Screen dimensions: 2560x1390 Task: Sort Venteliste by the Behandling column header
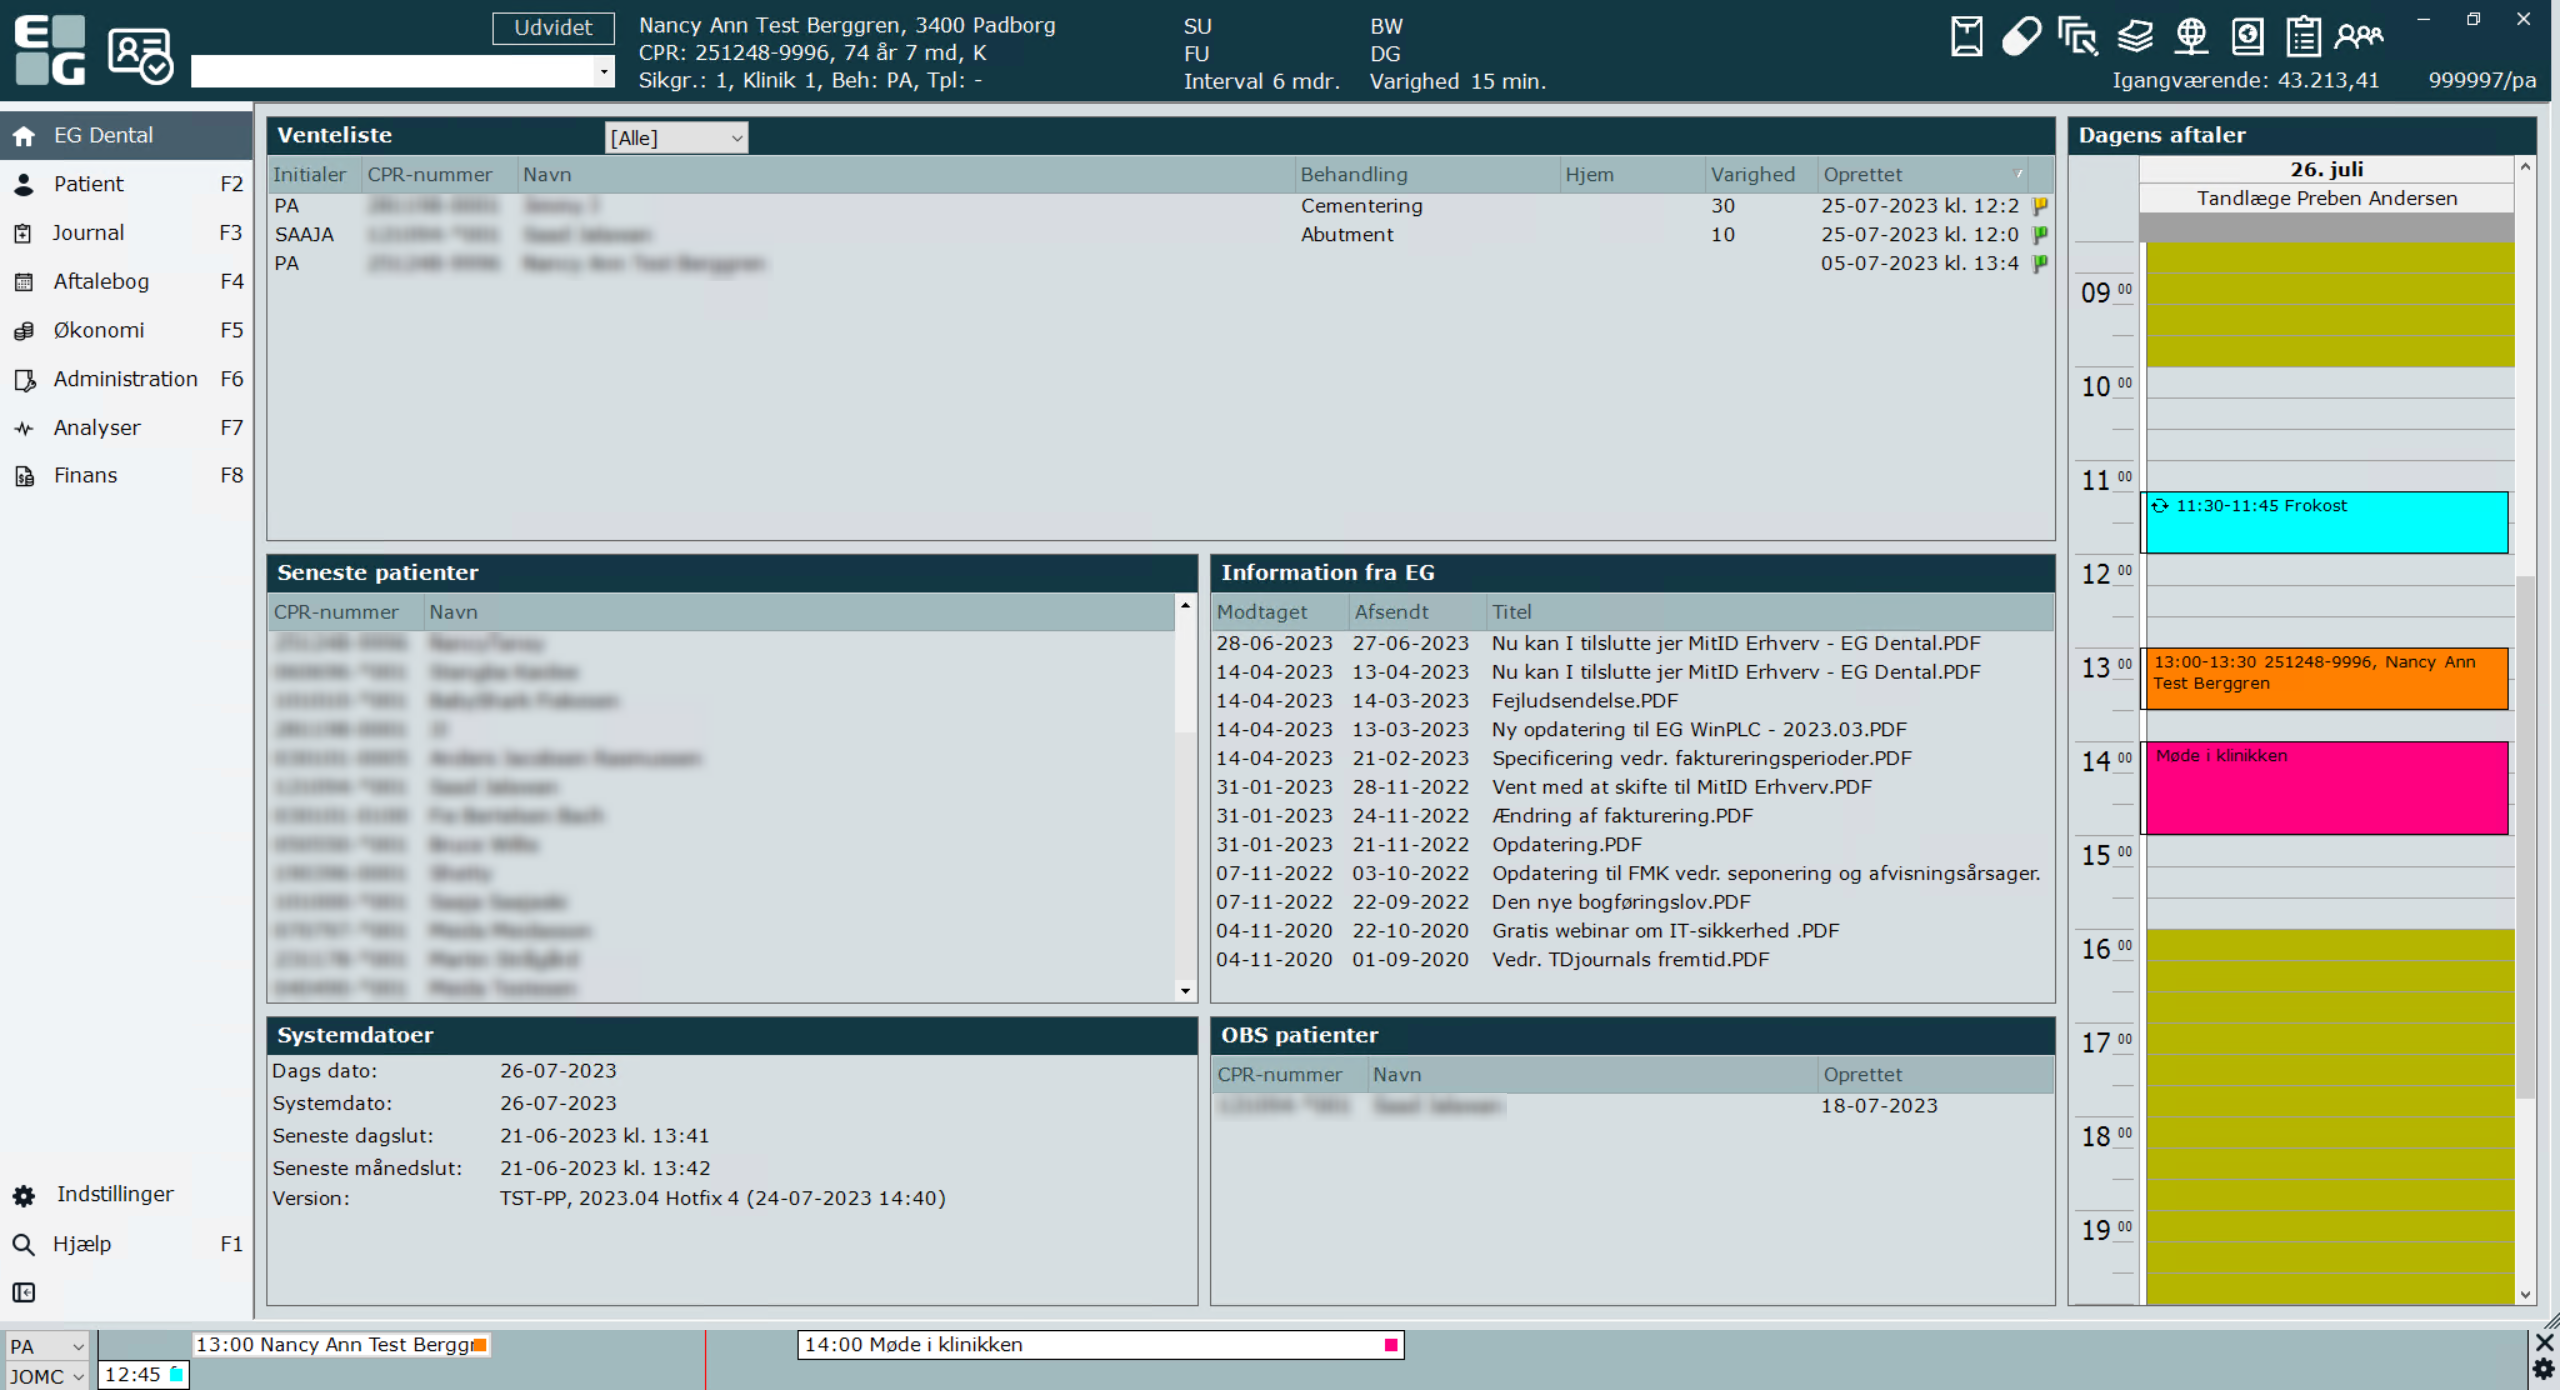click(x=1426, y=175)
